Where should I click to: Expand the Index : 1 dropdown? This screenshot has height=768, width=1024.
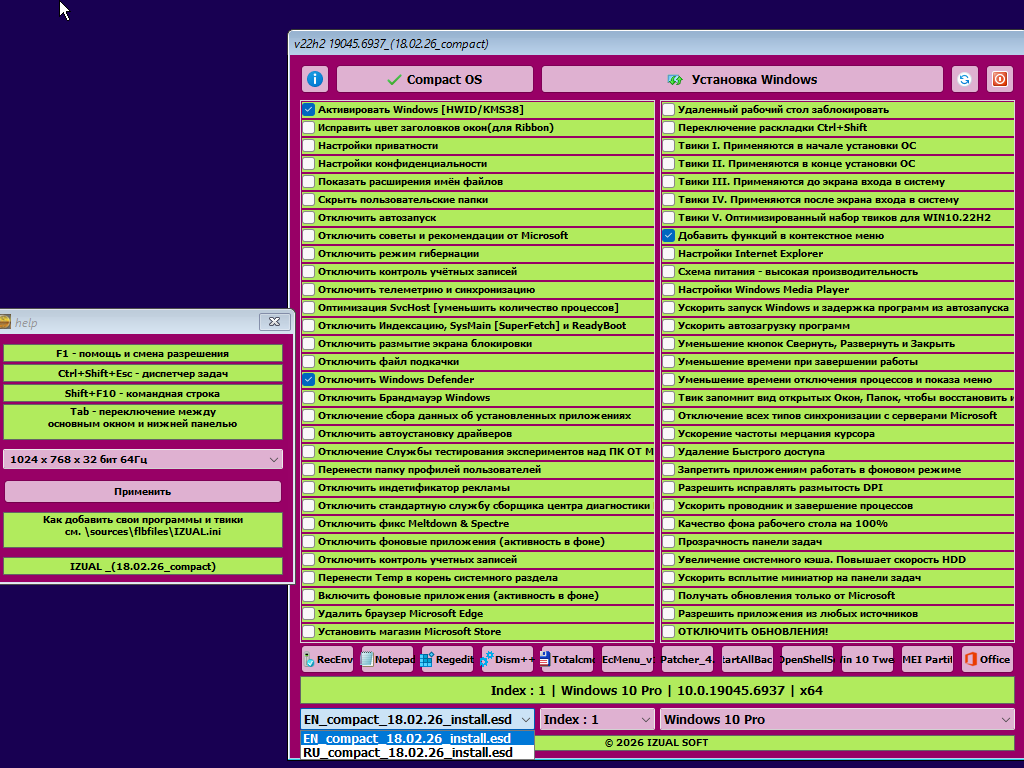point(597,720)
